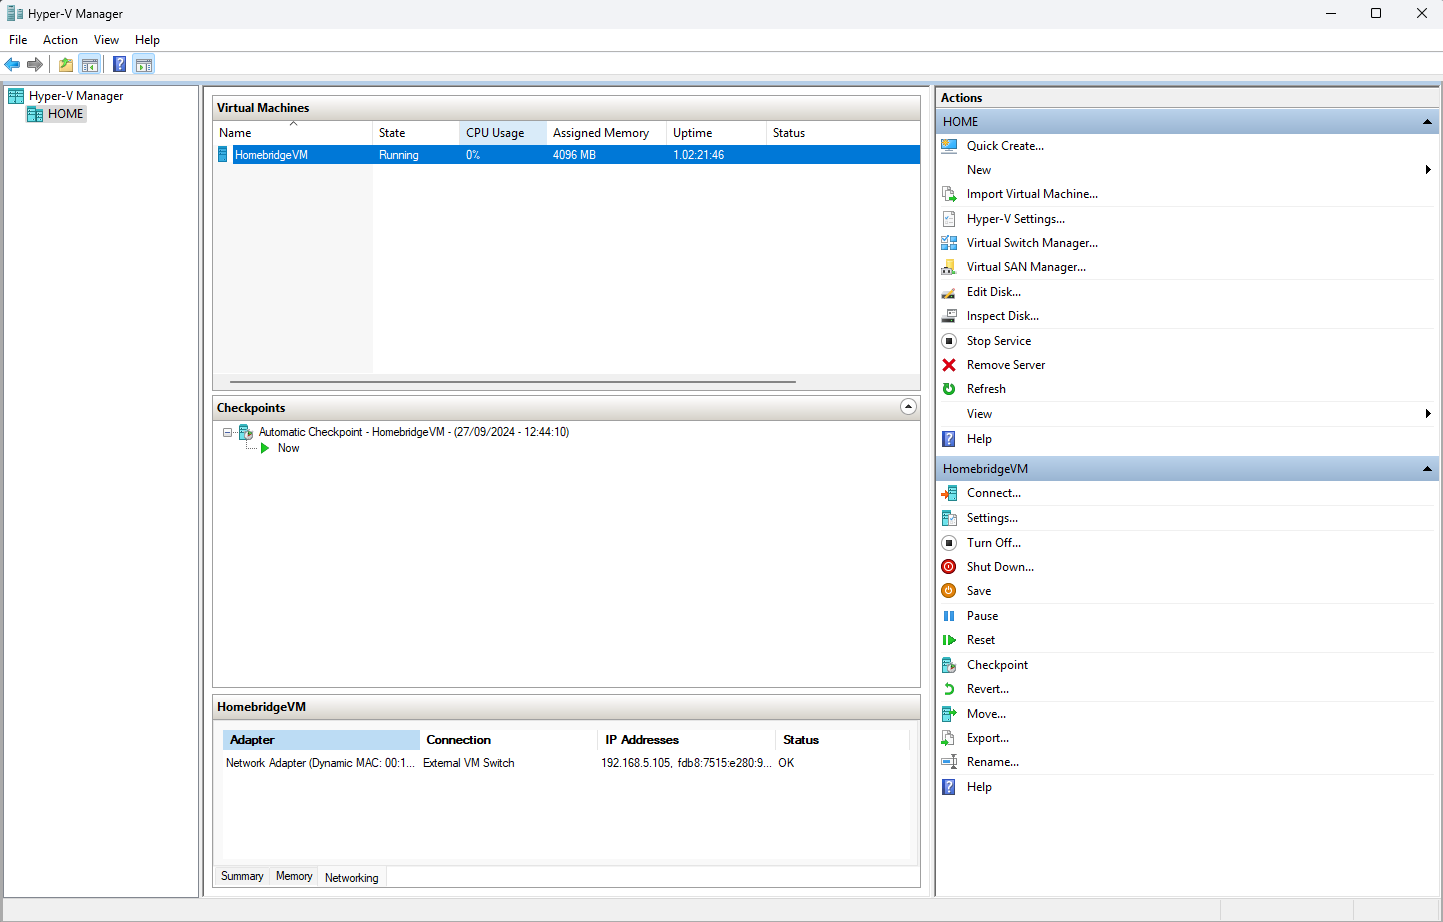
Task: Expand the New submenu arrow
Action: [x=1428, y=170]
